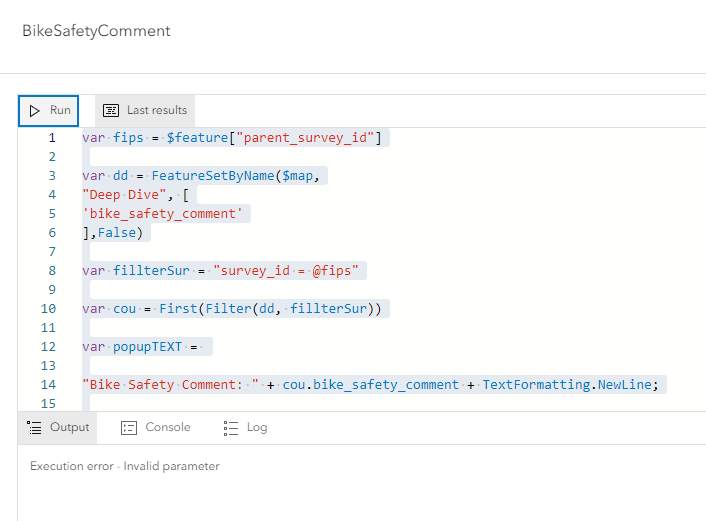Click the Run play triangle icon
706x521 pixels.
click(34, 110)
